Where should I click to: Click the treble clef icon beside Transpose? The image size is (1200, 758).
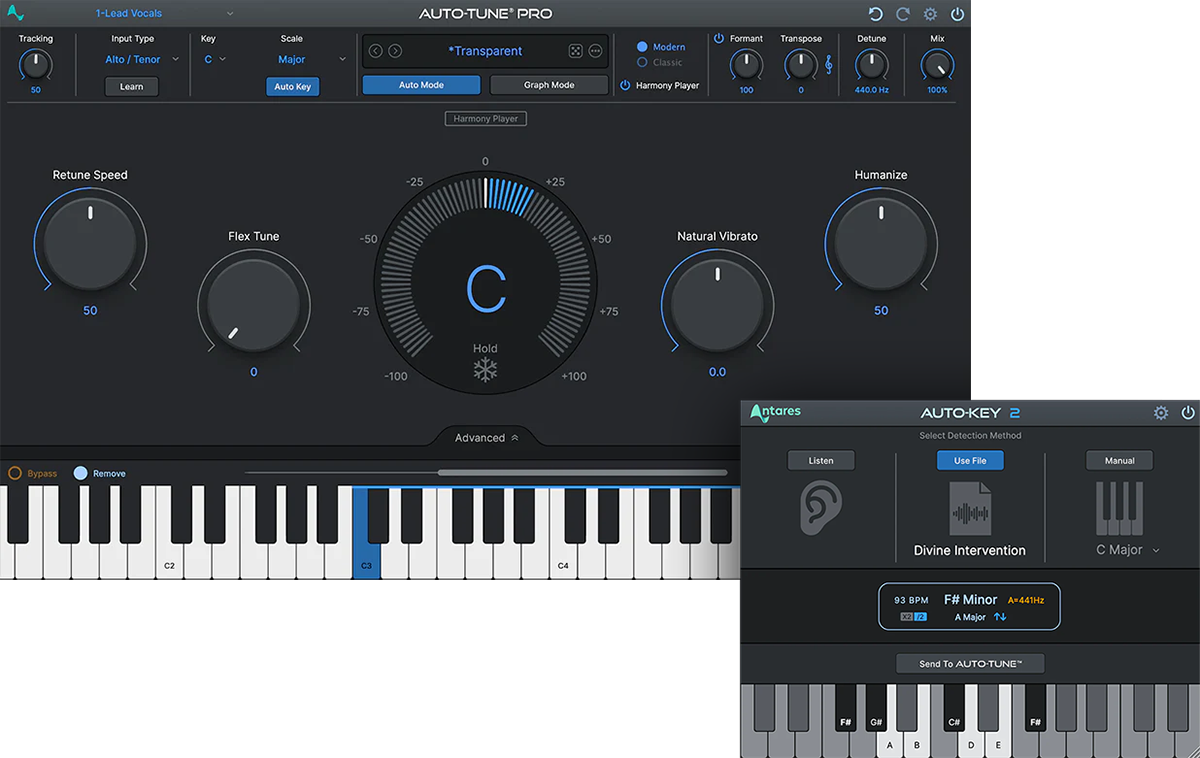pos(828,65)
